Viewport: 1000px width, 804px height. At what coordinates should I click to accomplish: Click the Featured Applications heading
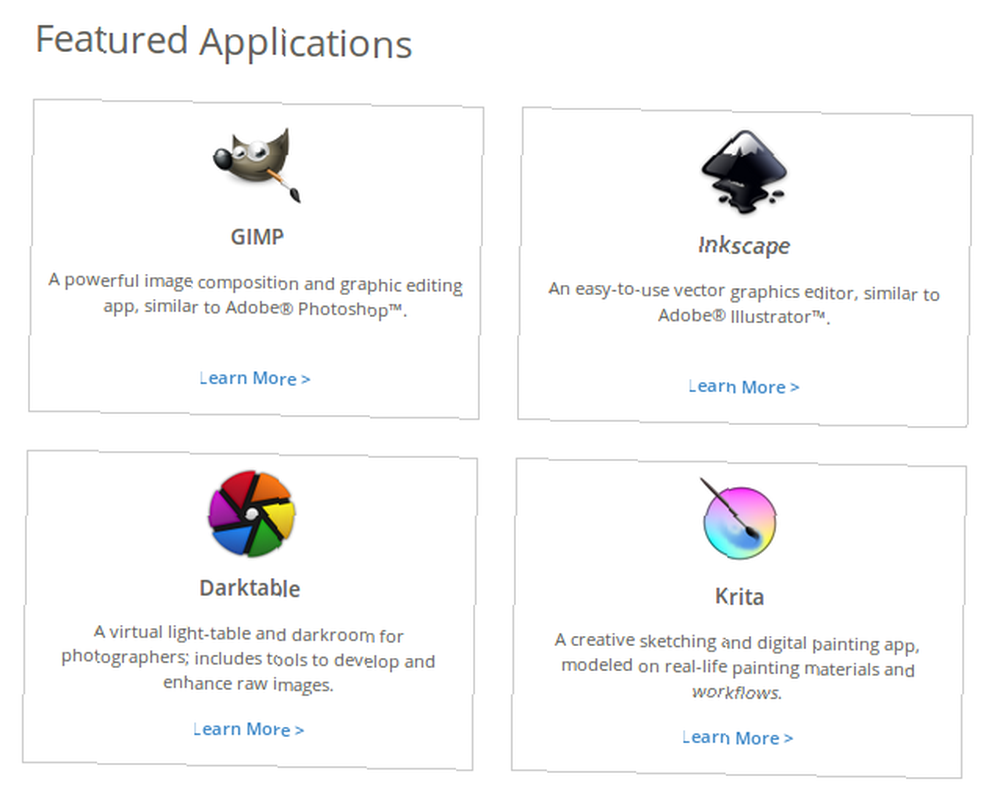click(x=224, y=41)
